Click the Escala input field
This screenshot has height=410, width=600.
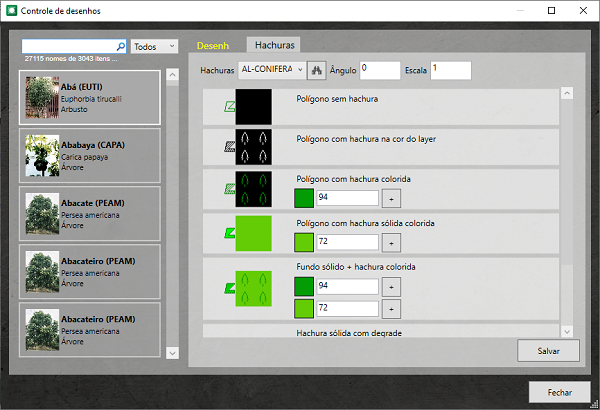[450, 70]
